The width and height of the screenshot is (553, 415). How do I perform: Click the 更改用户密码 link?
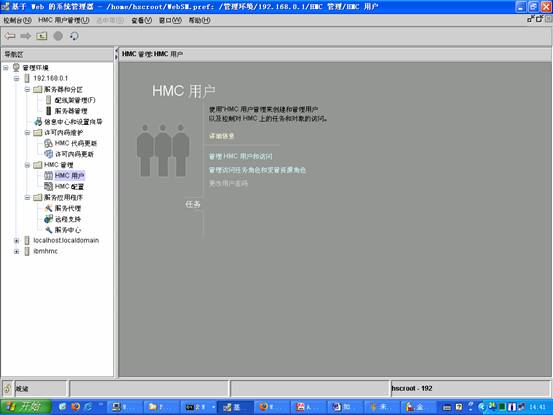(228, 183)
